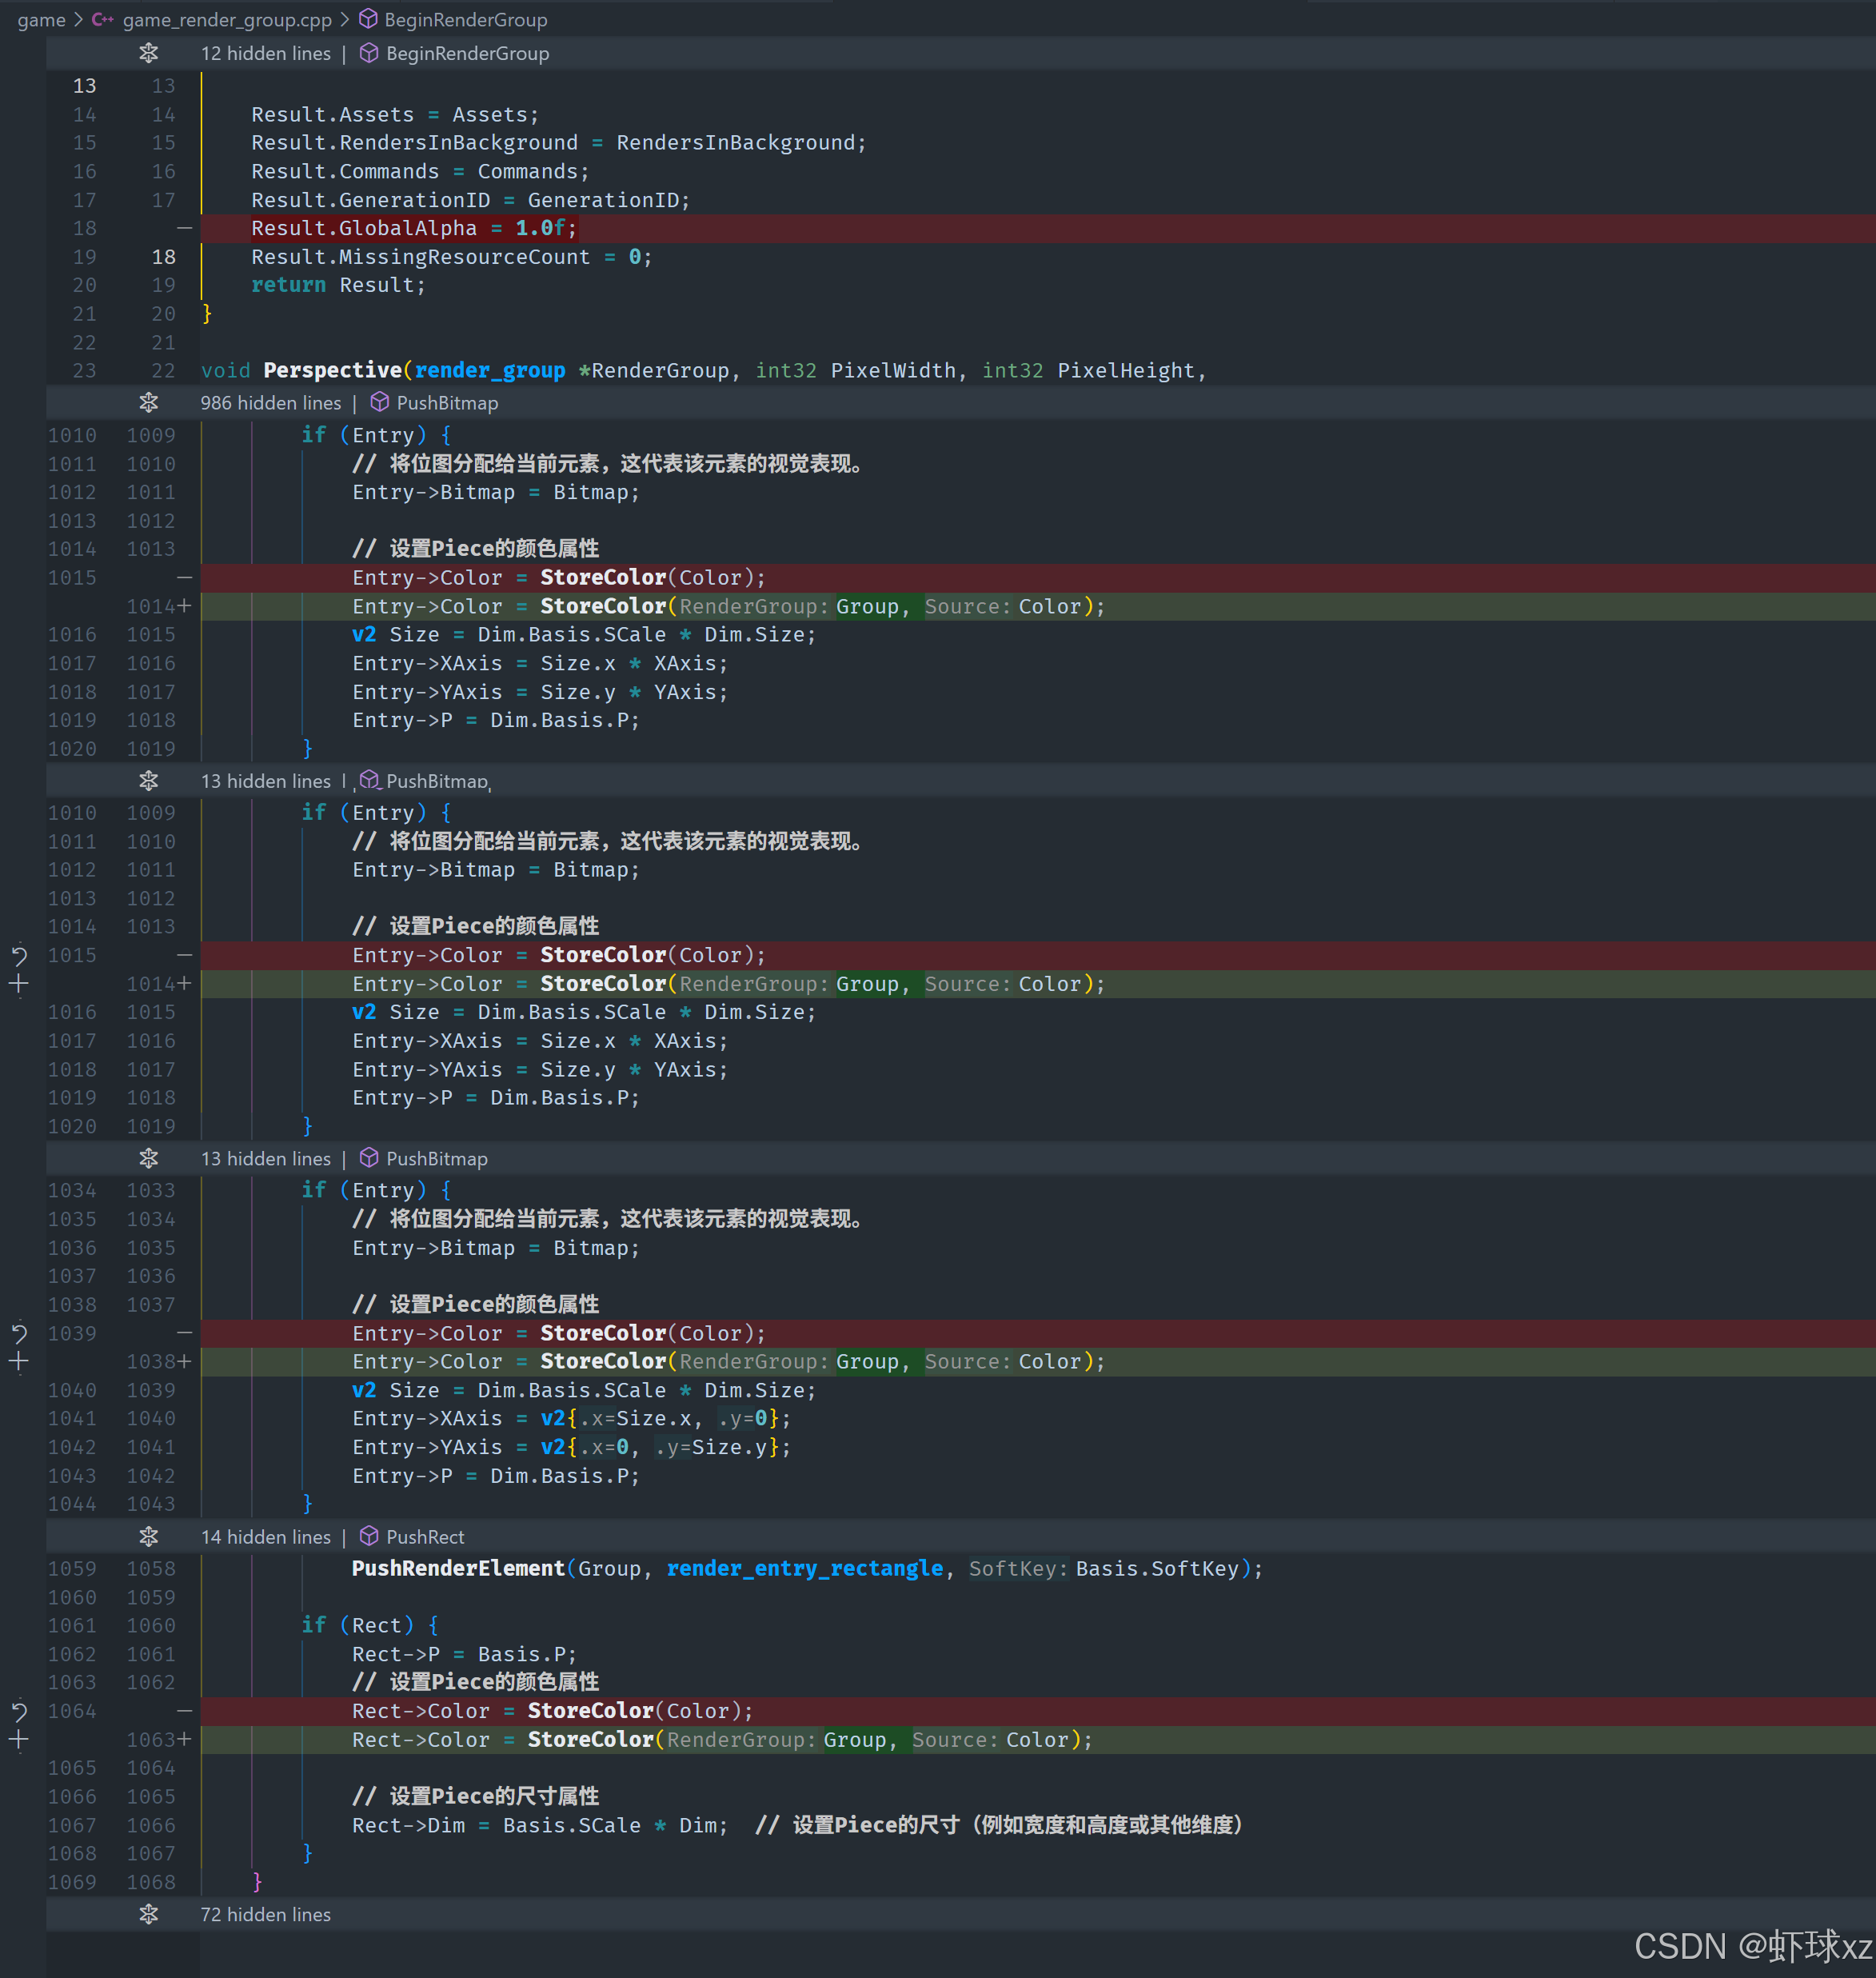Expand the 12 hidden lines region
This screenshot has width=1876, height=1978.
click(x=149, y=53)
